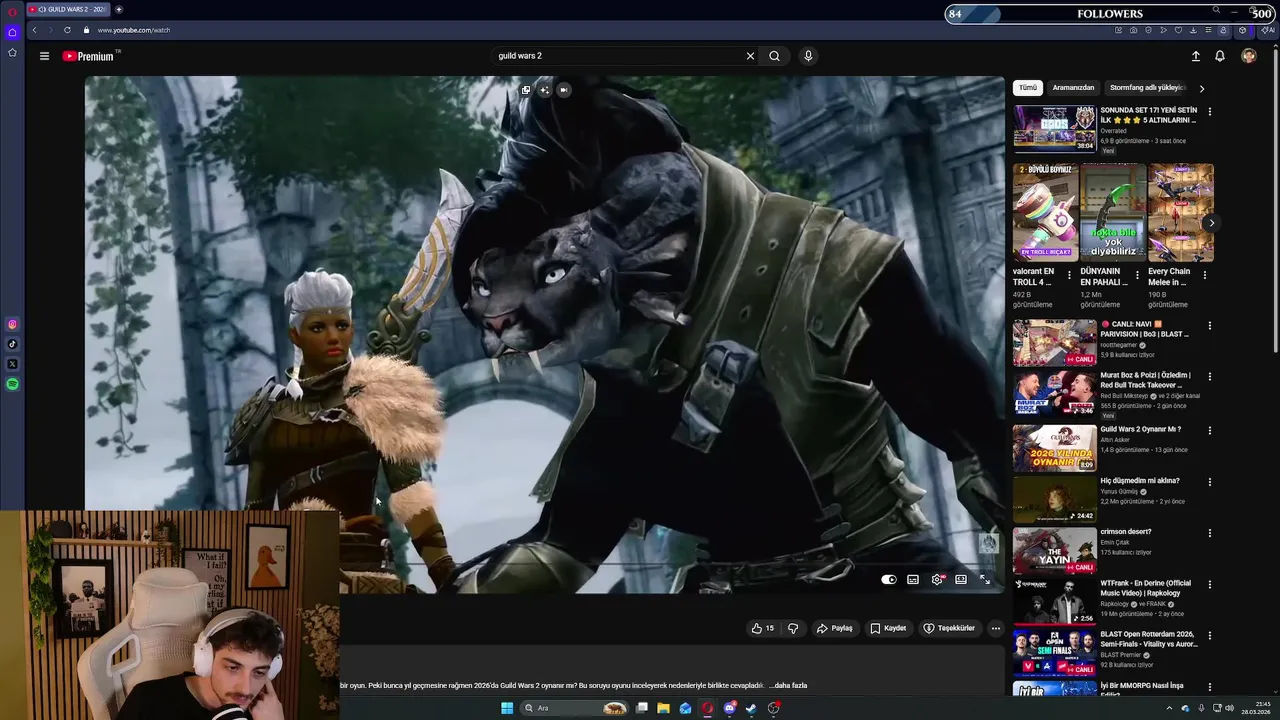
Task: Open Steam from the taskbar
Action: tap(751, 708)
